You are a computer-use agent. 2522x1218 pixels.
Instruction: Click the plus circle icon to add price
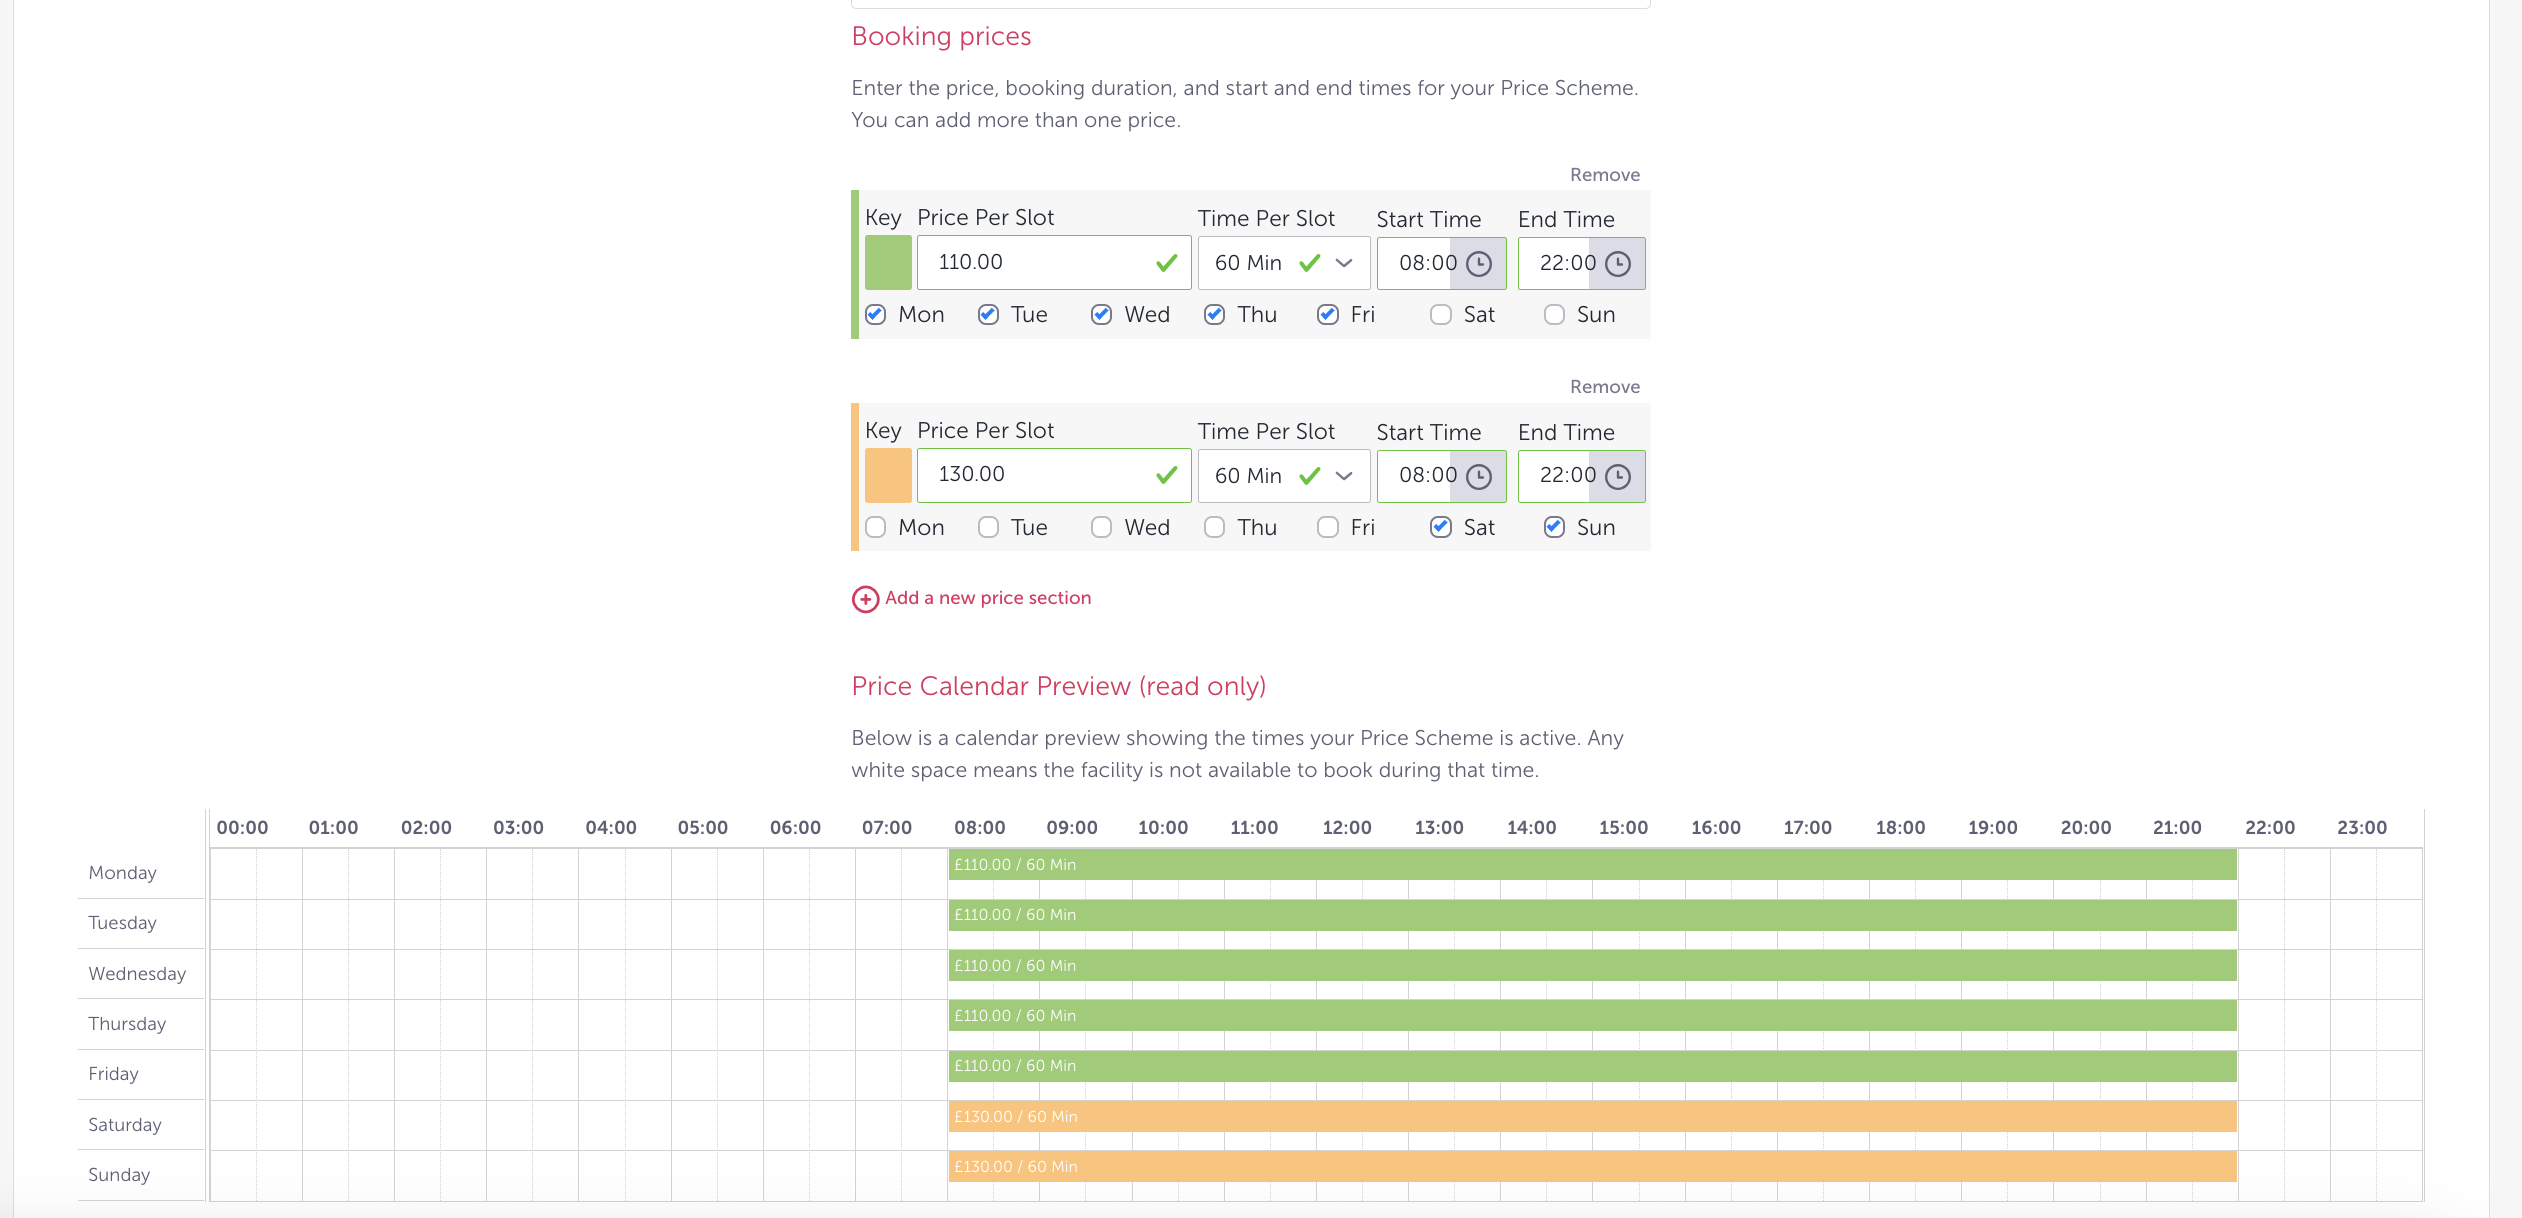coord(865,599)
